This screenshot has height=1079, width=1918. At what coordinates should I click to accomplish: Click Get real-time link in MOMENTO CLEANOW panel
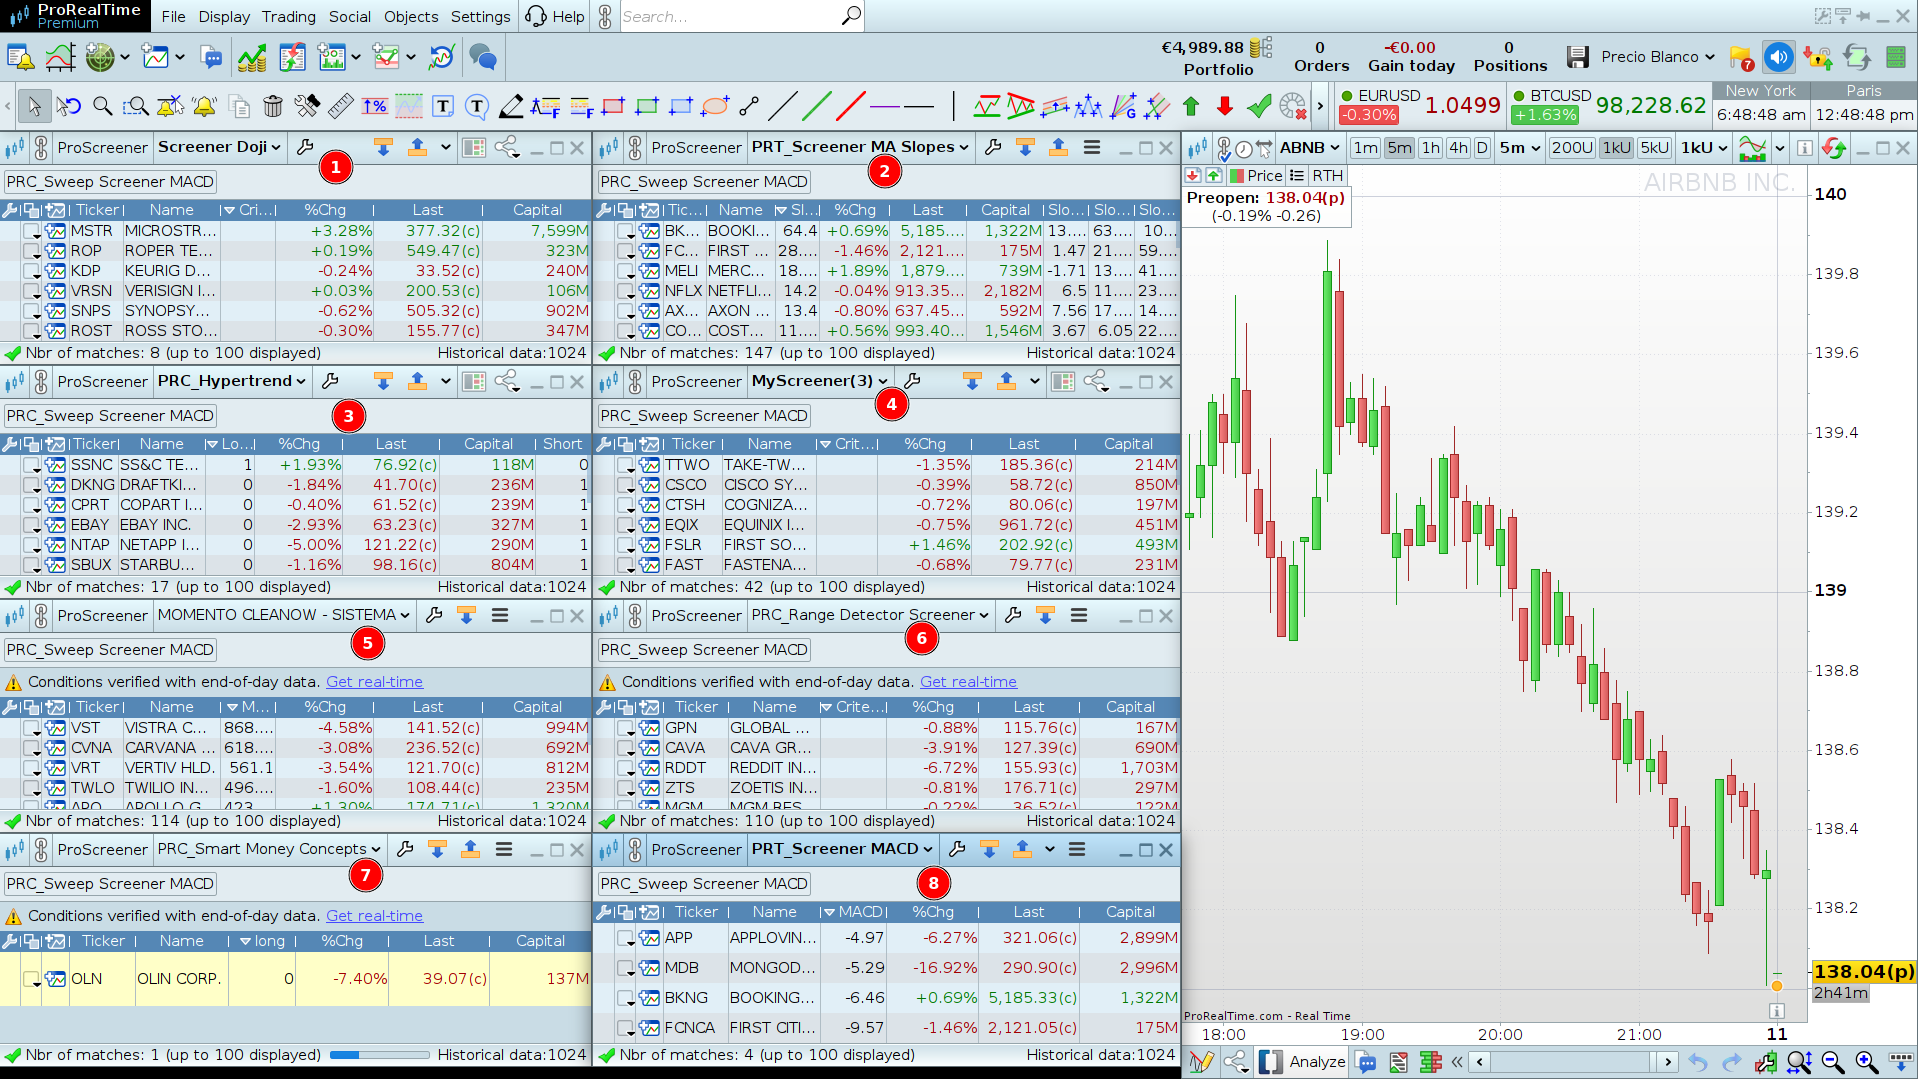(x=374, y=682)
